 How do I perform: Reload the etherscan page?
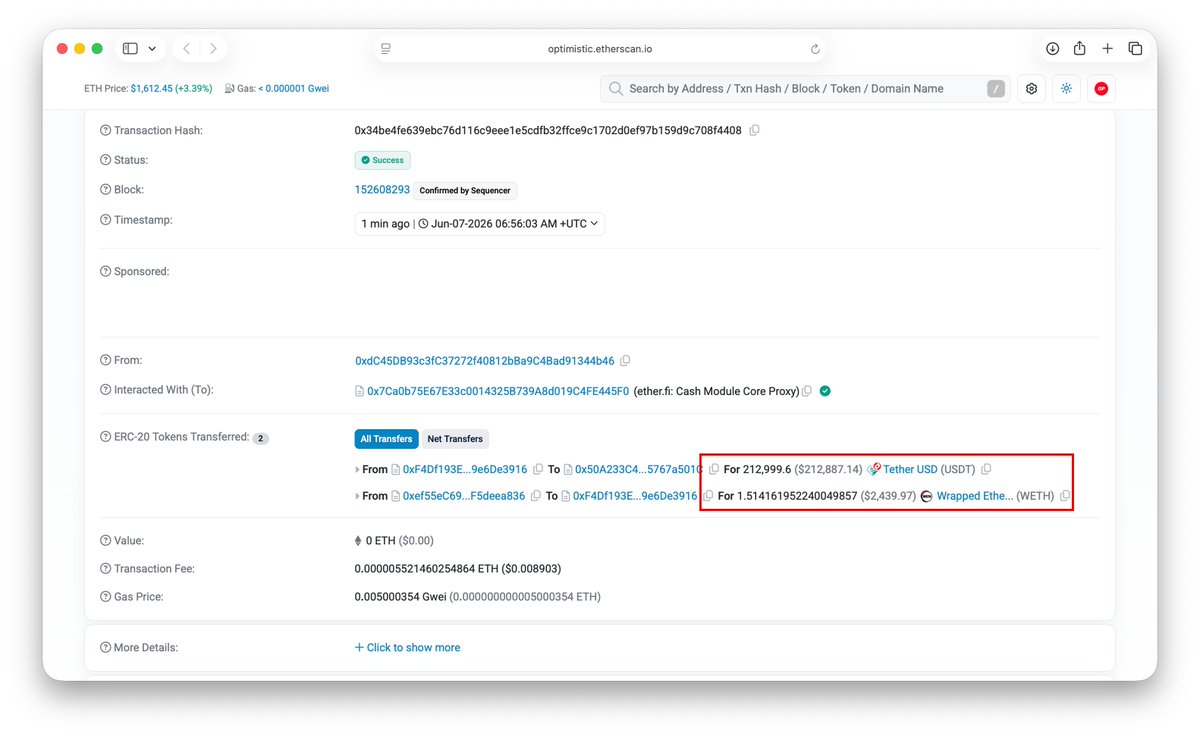(x=815, y=49)
